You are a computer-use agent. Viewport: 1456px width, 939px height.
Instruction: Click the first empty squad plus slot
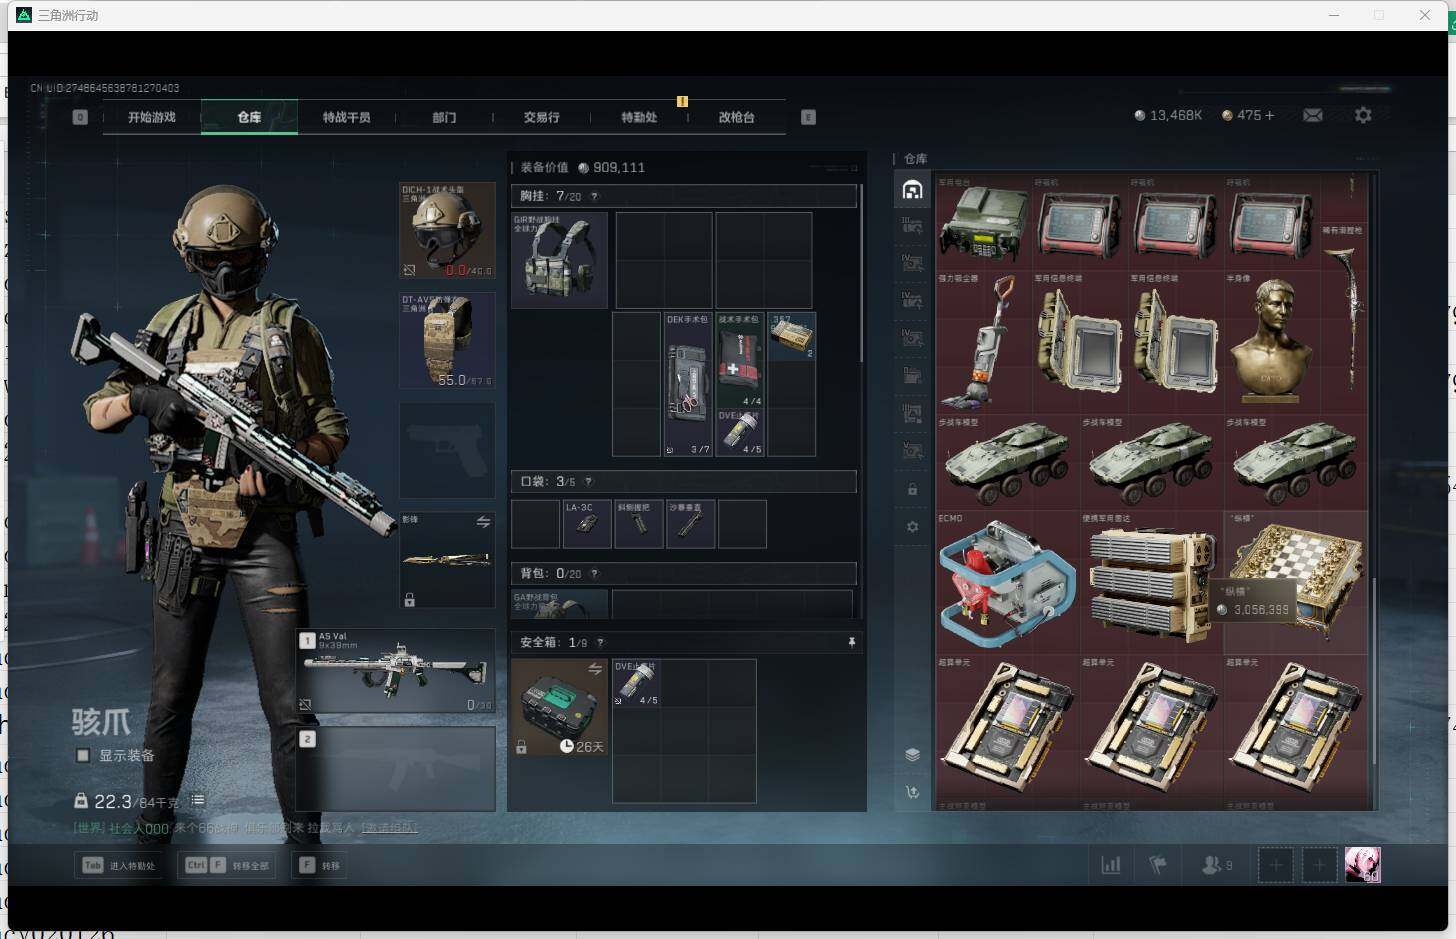[x=1275, y=865]
